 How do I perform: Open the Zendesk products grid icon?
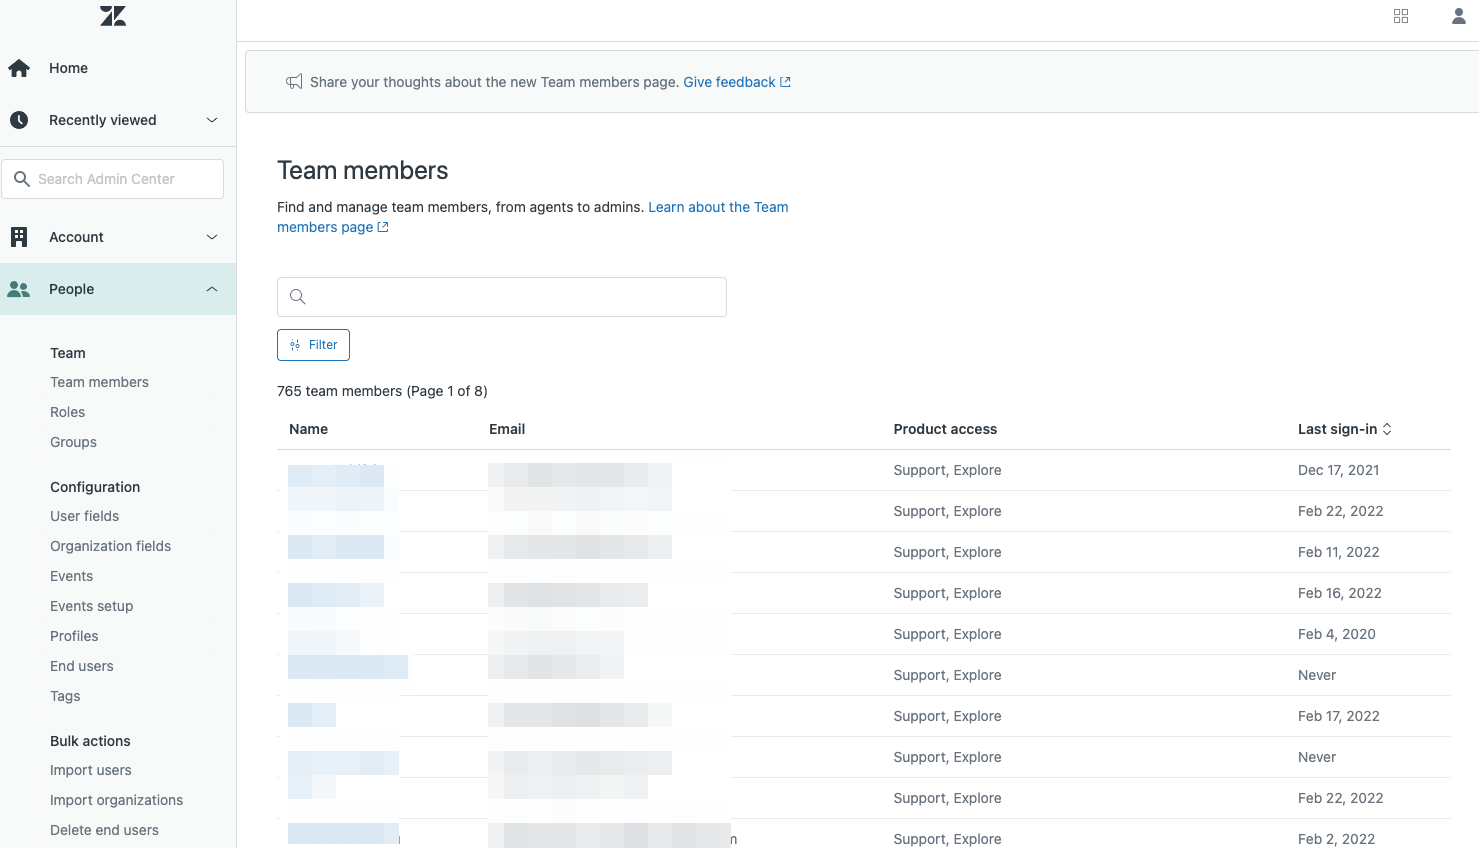tap(1401, 16)
